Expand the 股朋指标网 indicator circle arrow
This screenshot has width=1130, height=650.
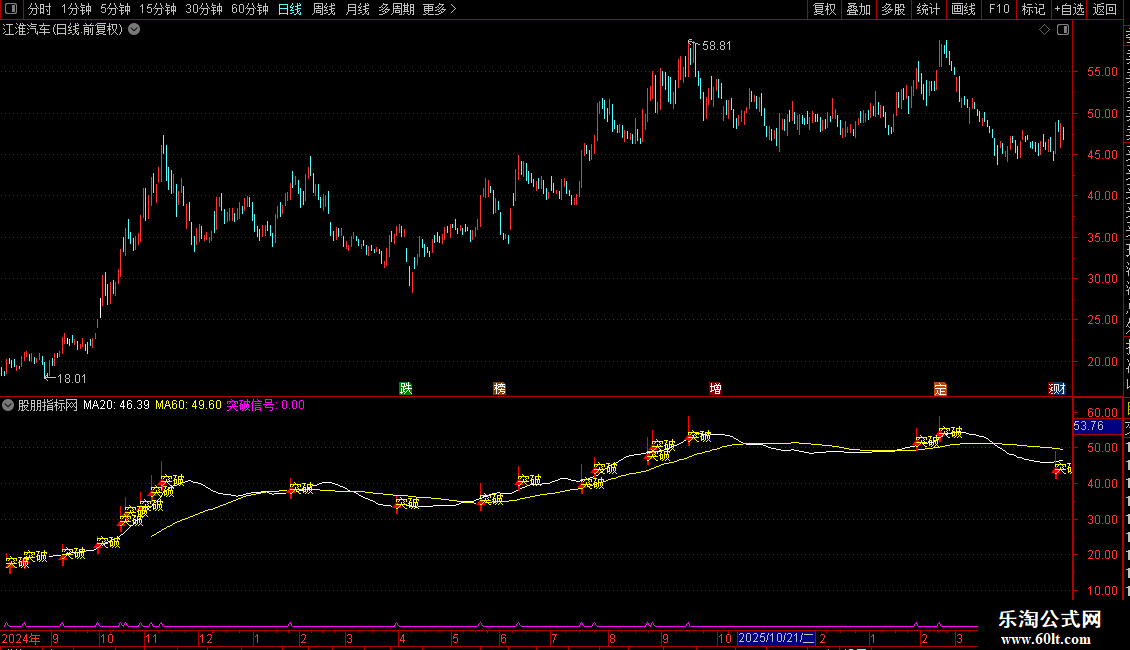[8, 405]
